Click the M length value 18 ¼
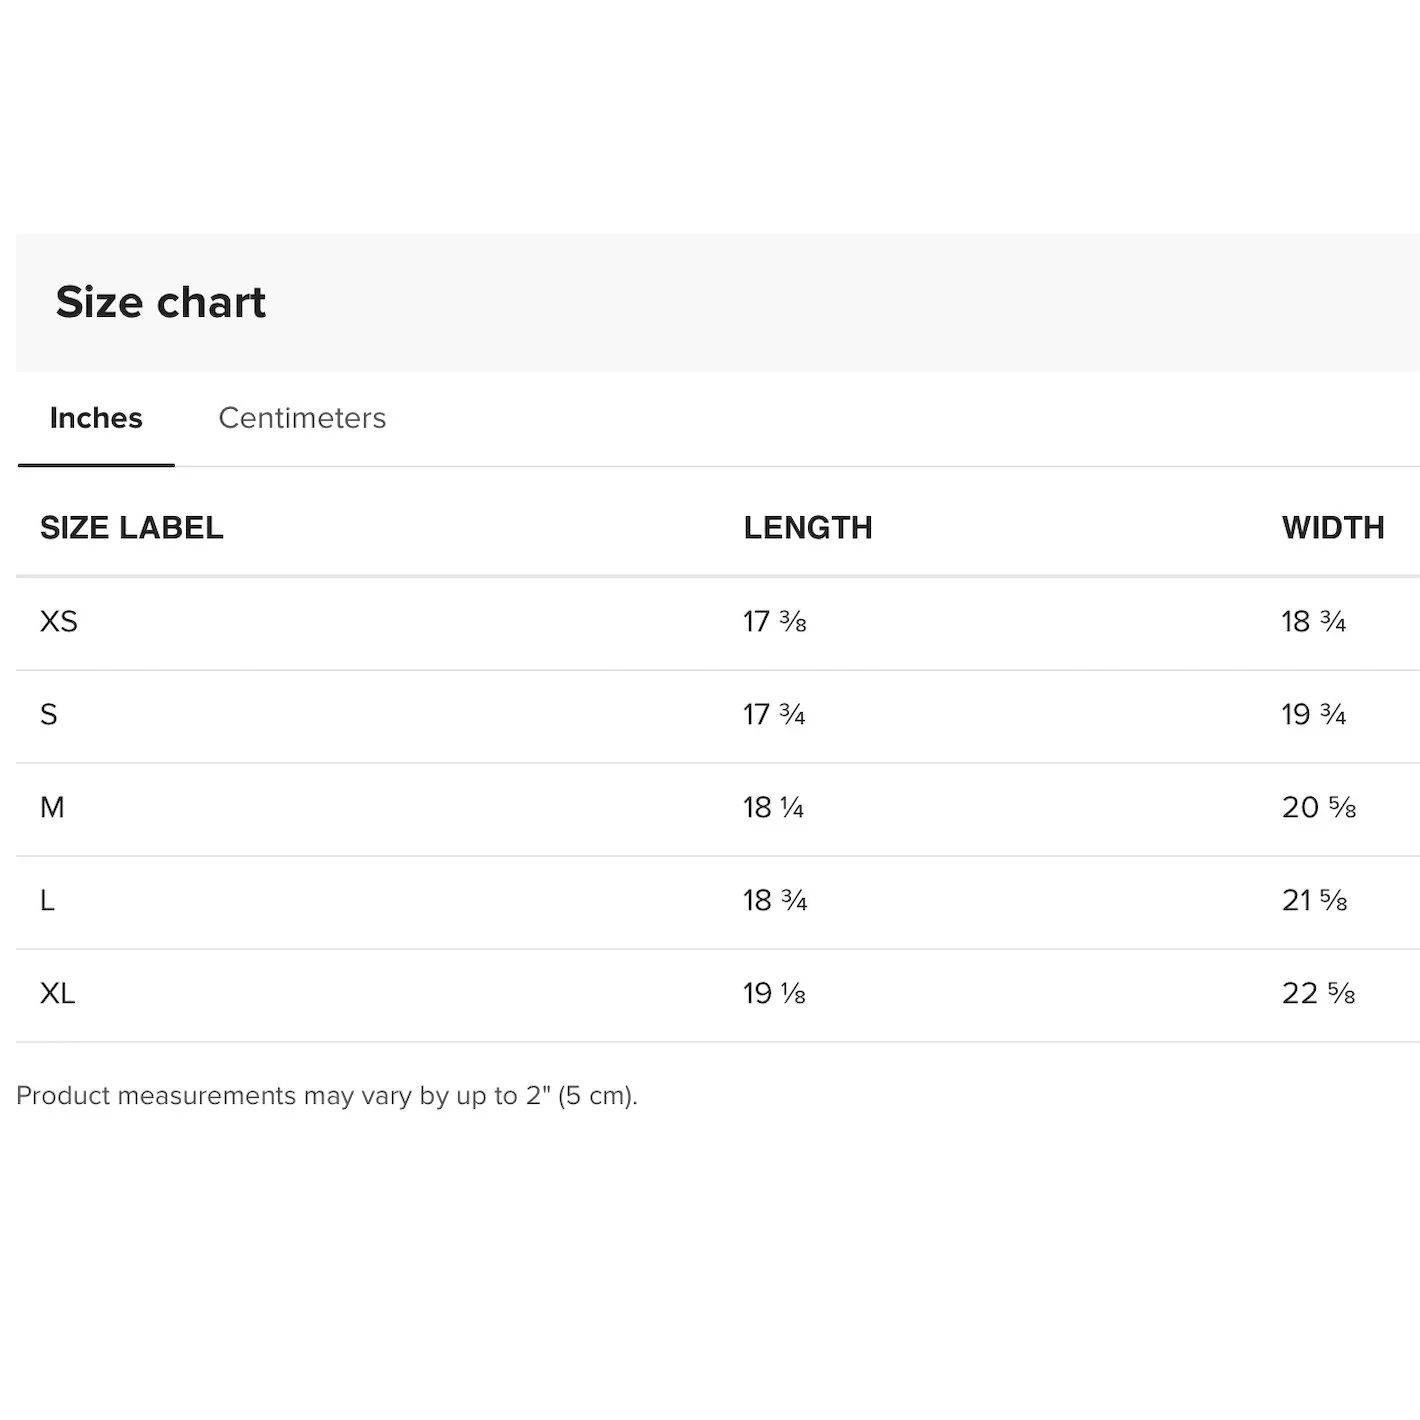Image resolution: width=1420 pixels, height=1420 pixels. coord(774,808)
